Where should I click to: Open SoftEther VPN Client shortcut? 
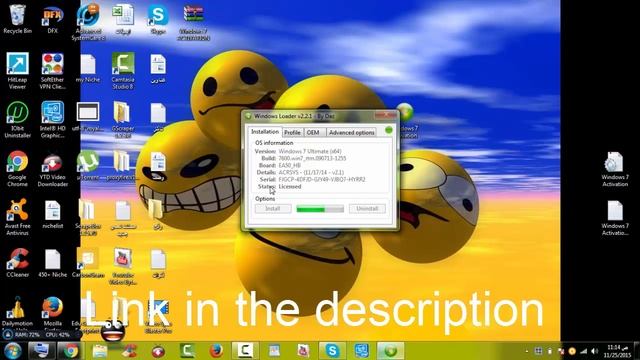[53, 71]
